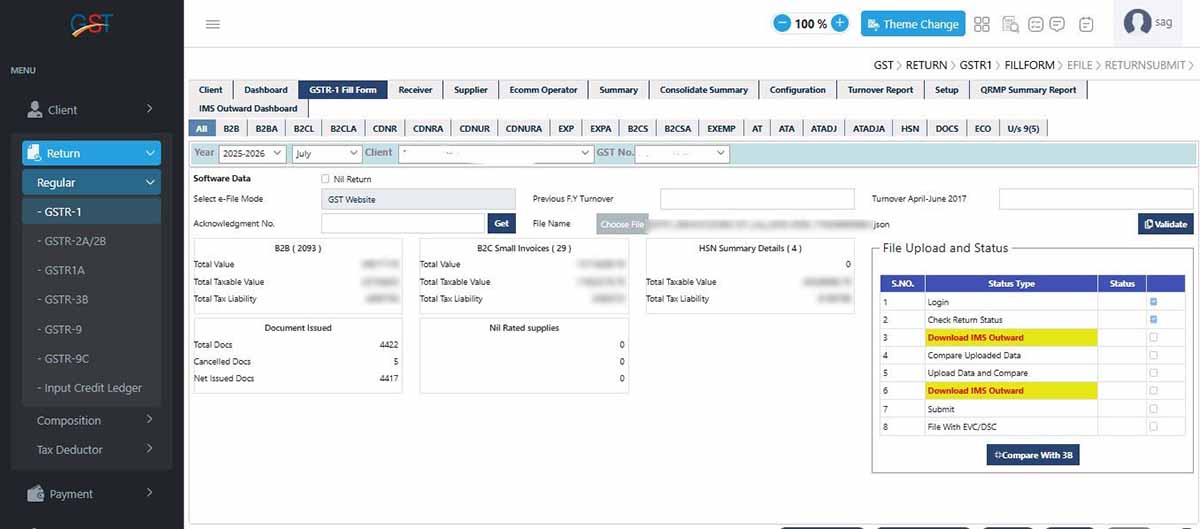The width and height of the screenshot is (1200, 529).
Task: Open the grid apps icon
Action: pos(982,24)
